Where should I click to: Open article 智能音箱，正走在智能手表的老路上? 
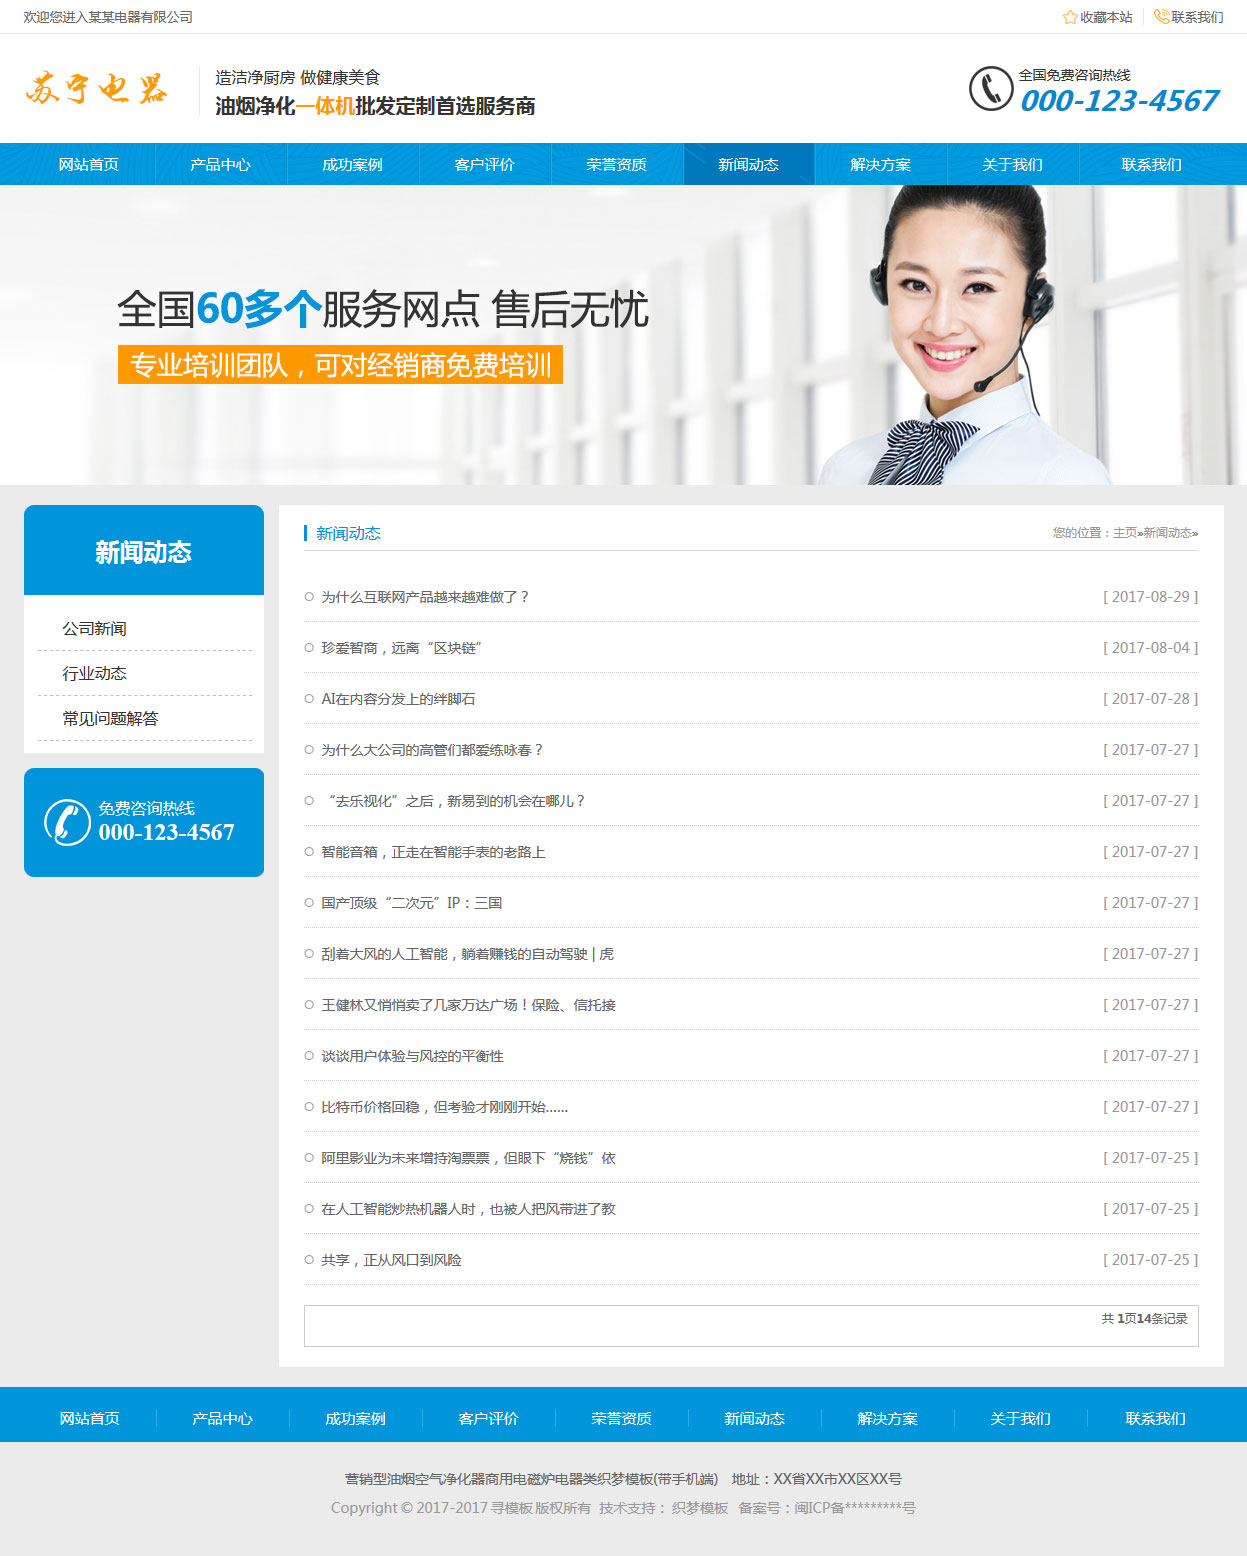[x=433, y=852]
